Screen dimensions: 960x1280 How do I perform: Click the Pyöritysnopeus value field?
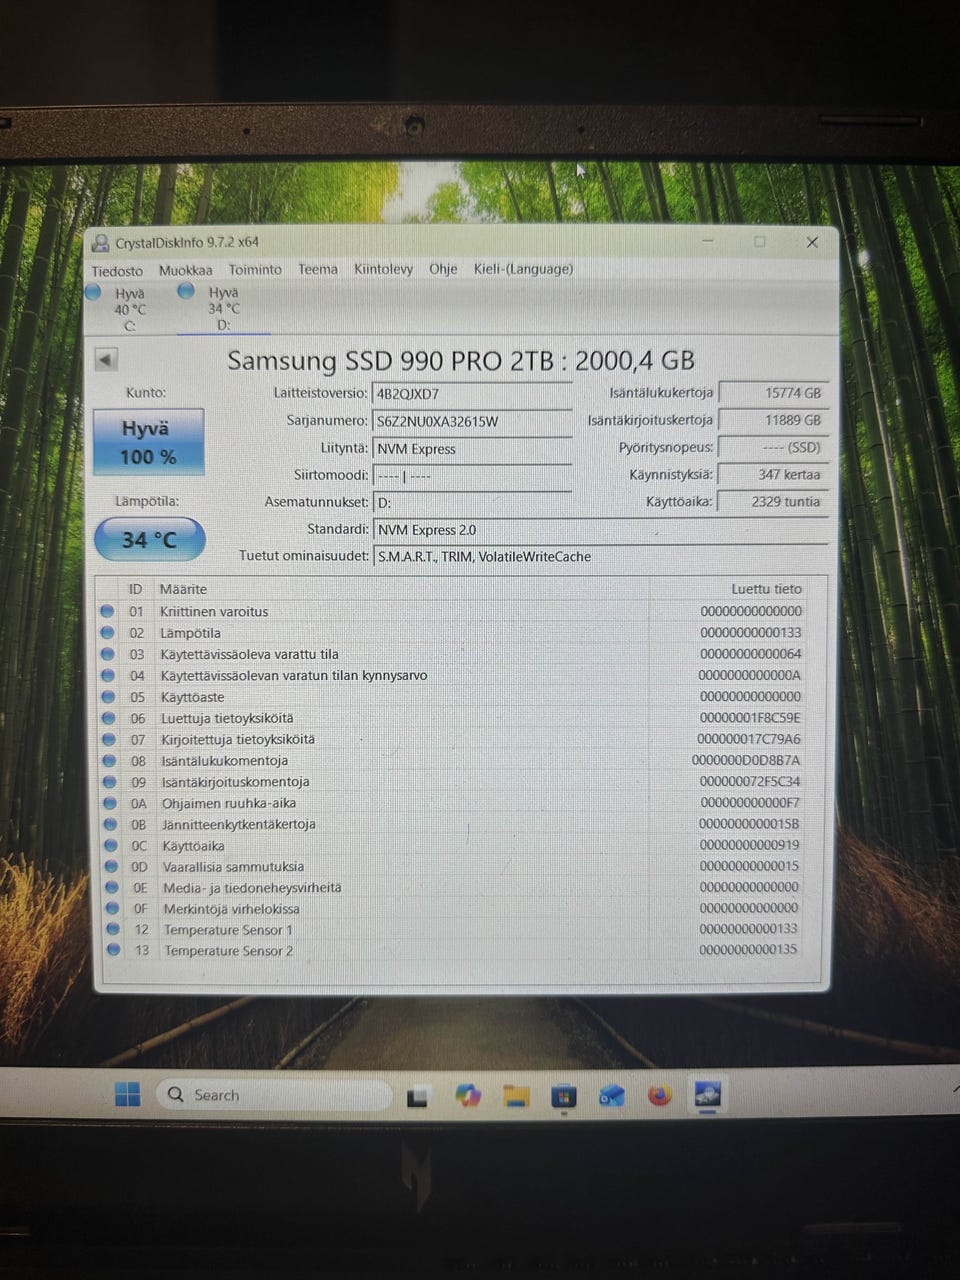coord(774,448)
